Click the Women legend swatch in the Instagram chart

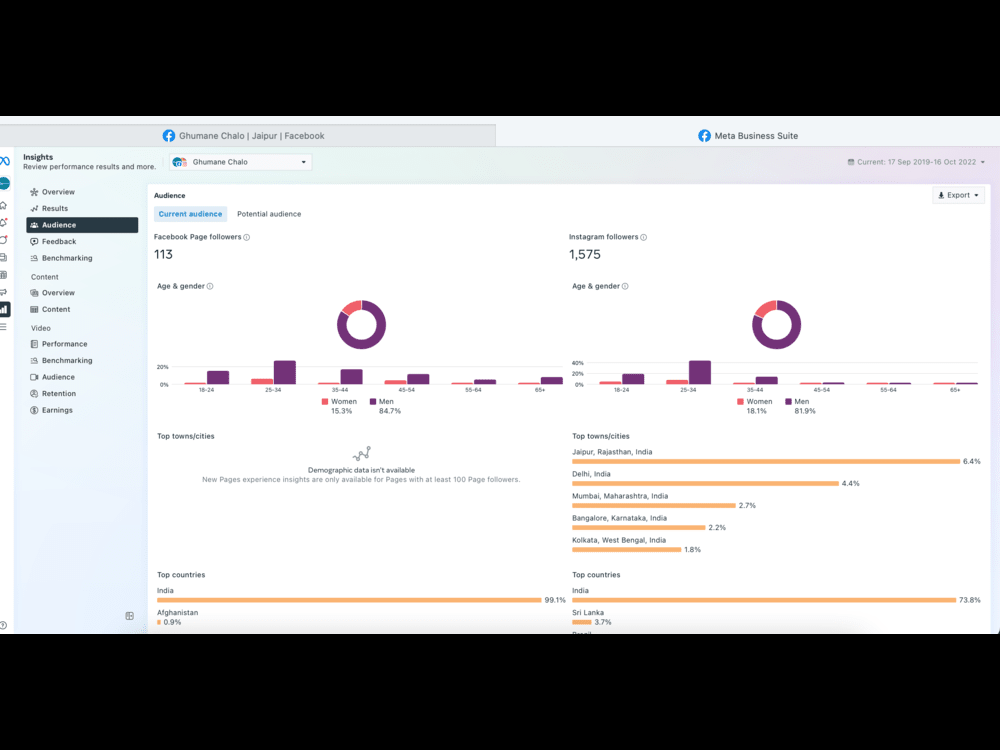pos(740,402)
